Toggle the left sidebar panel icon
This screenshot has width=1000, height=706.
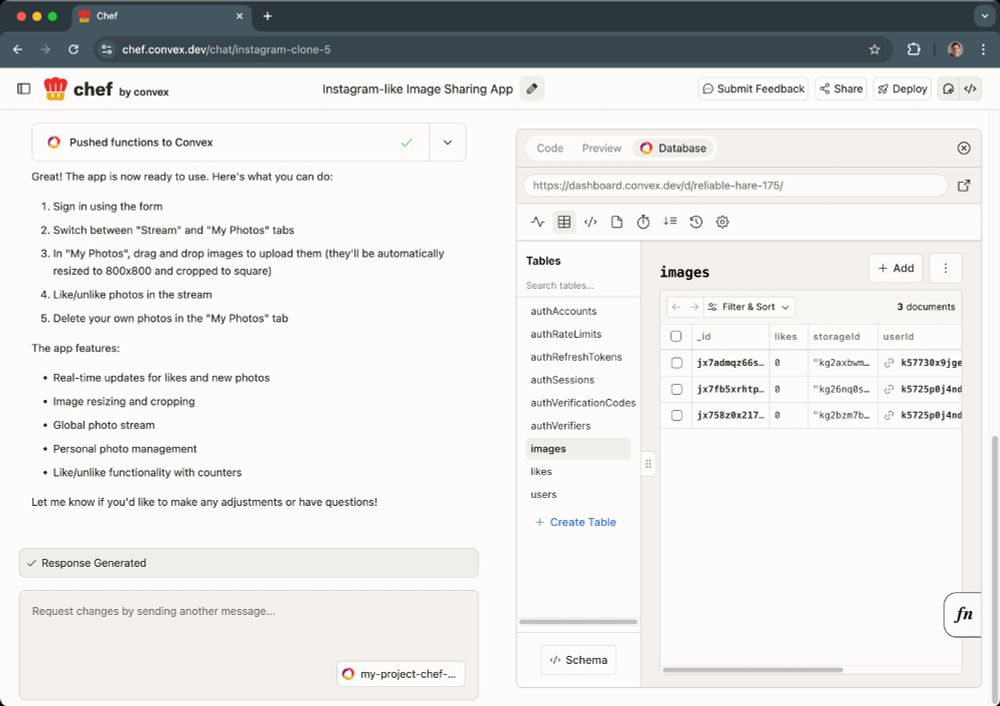tap(24, 89)
